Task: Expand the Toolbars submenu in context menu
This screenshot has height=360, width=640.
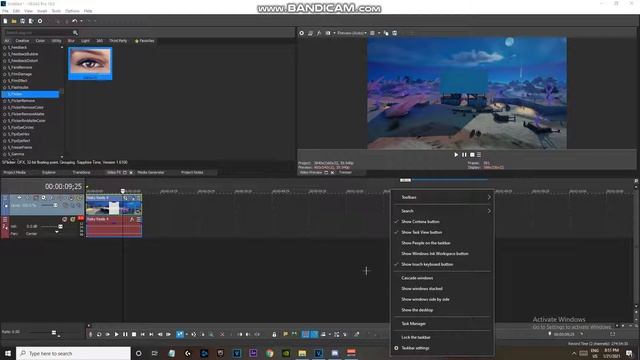Action: coord(442,197)
